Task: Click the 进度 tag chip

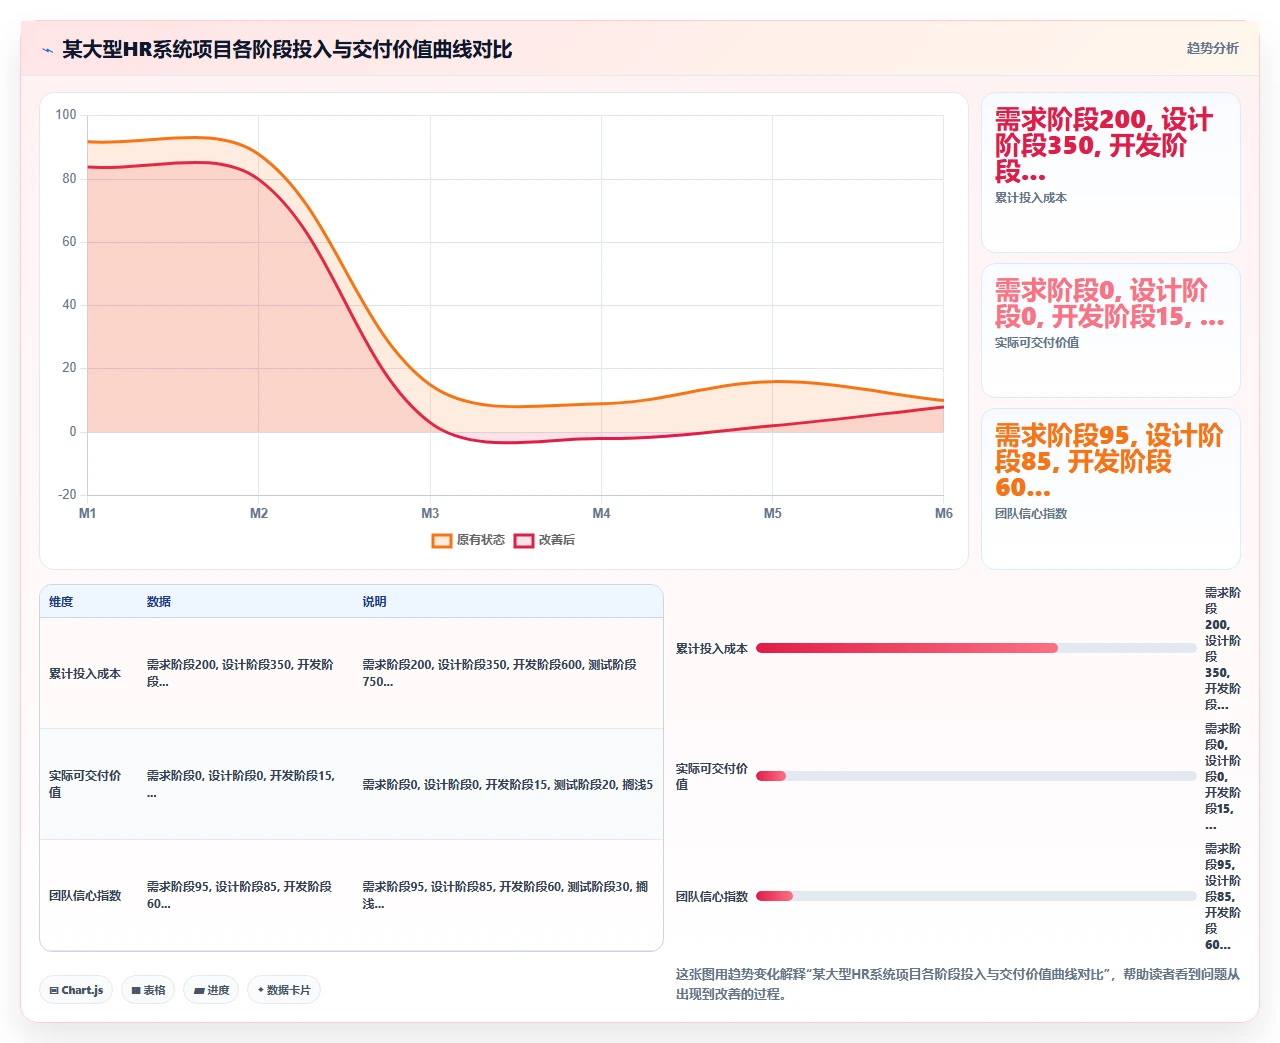Action: click(211, 990)
